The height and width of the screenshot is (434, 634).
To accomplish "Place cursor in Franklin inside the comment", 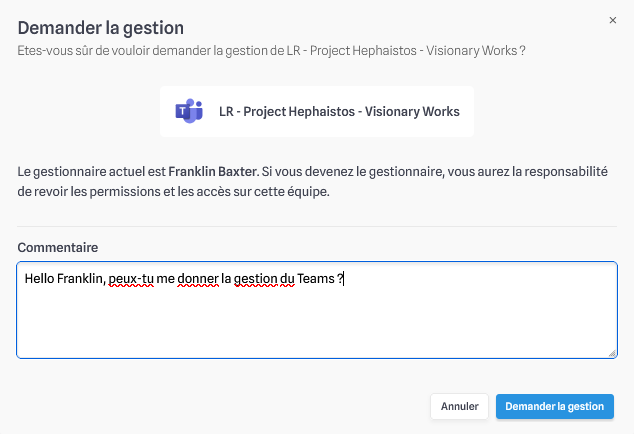I will [80, 279].
